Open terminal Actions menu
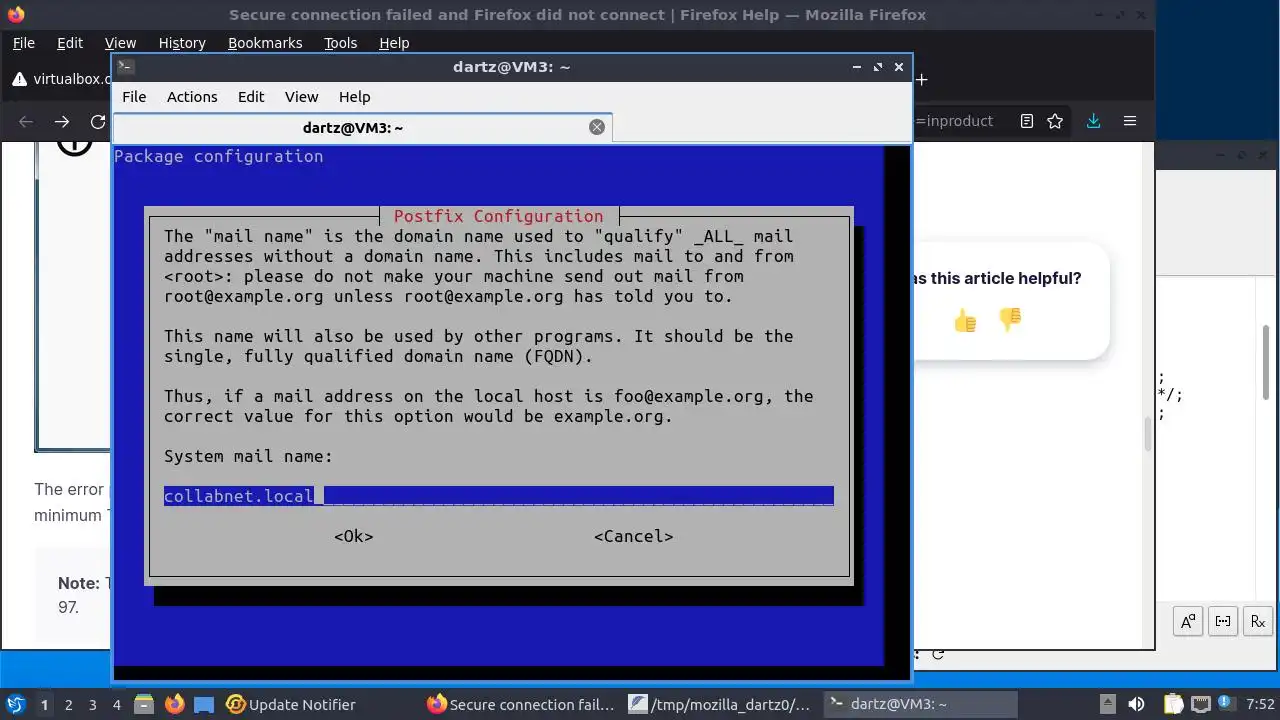Viewport: 1280px width, 720px height. click(192, 97)
